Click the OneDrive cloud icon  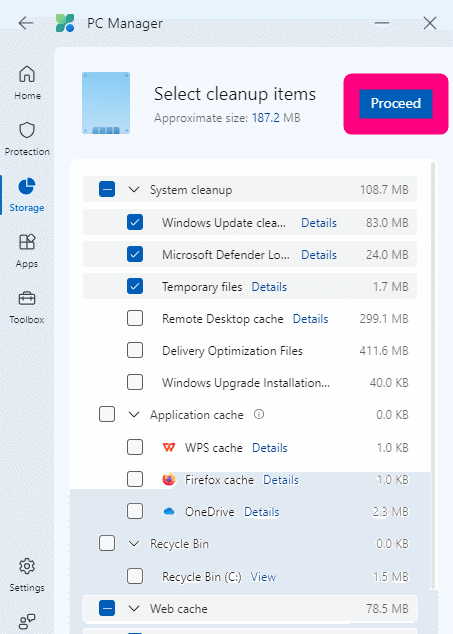[x=169, y=512]
